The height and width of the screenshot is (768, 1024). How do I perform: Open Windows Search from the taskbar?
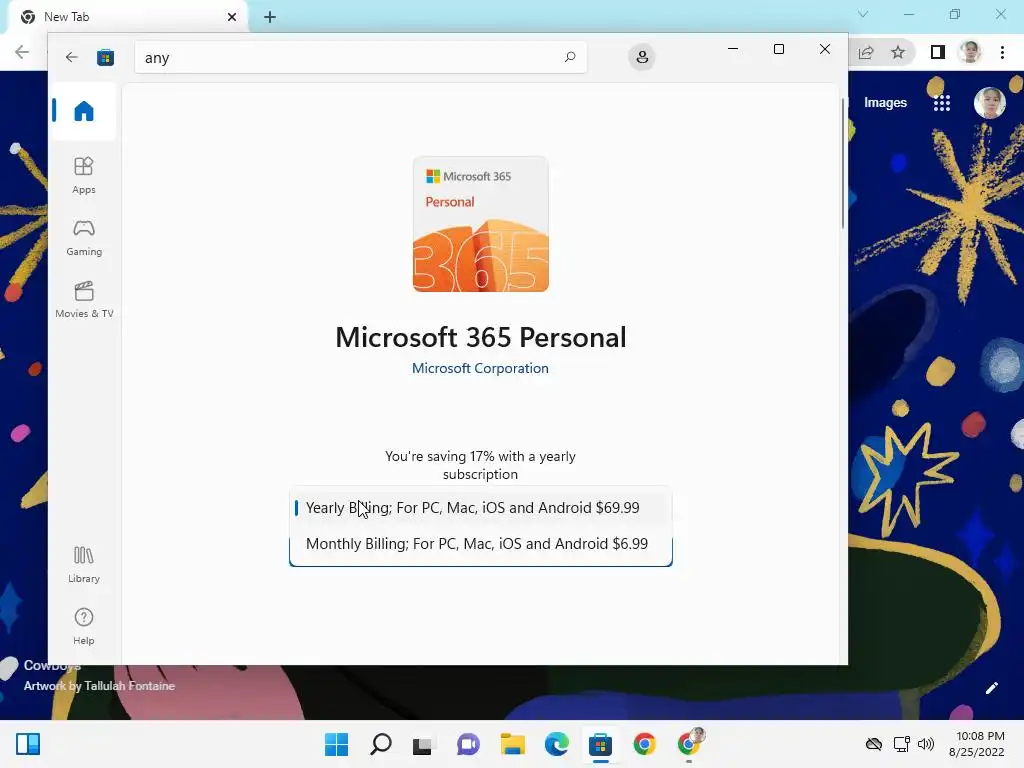click(381, 744)
